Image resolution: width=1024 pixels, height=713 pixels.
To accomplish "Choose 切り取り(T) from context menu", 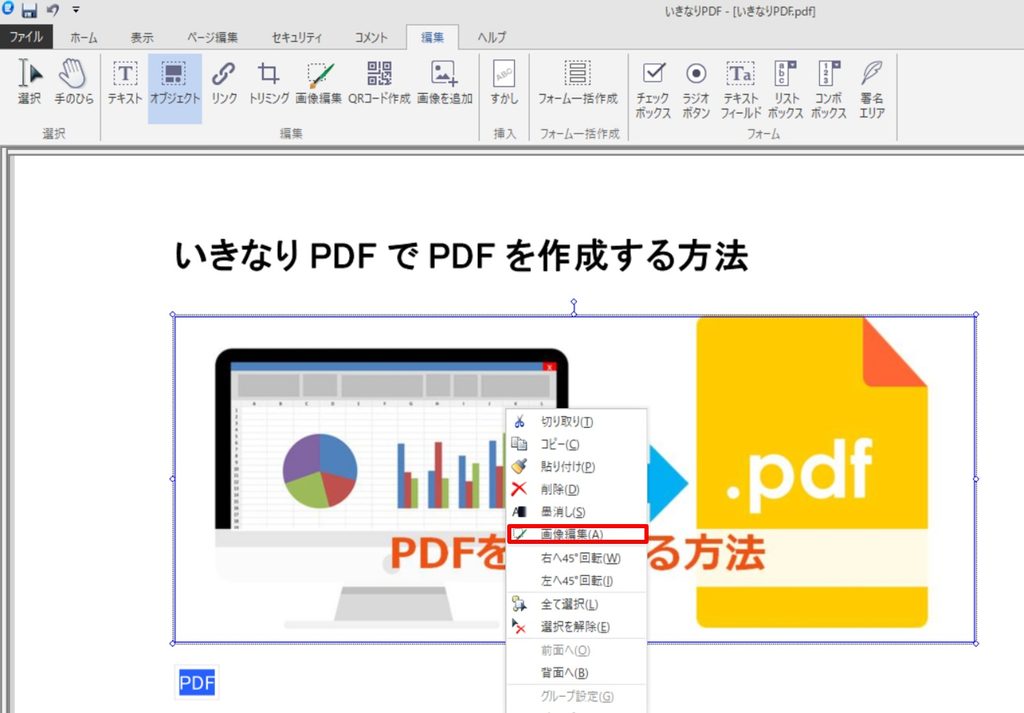I will click(577, 422).
